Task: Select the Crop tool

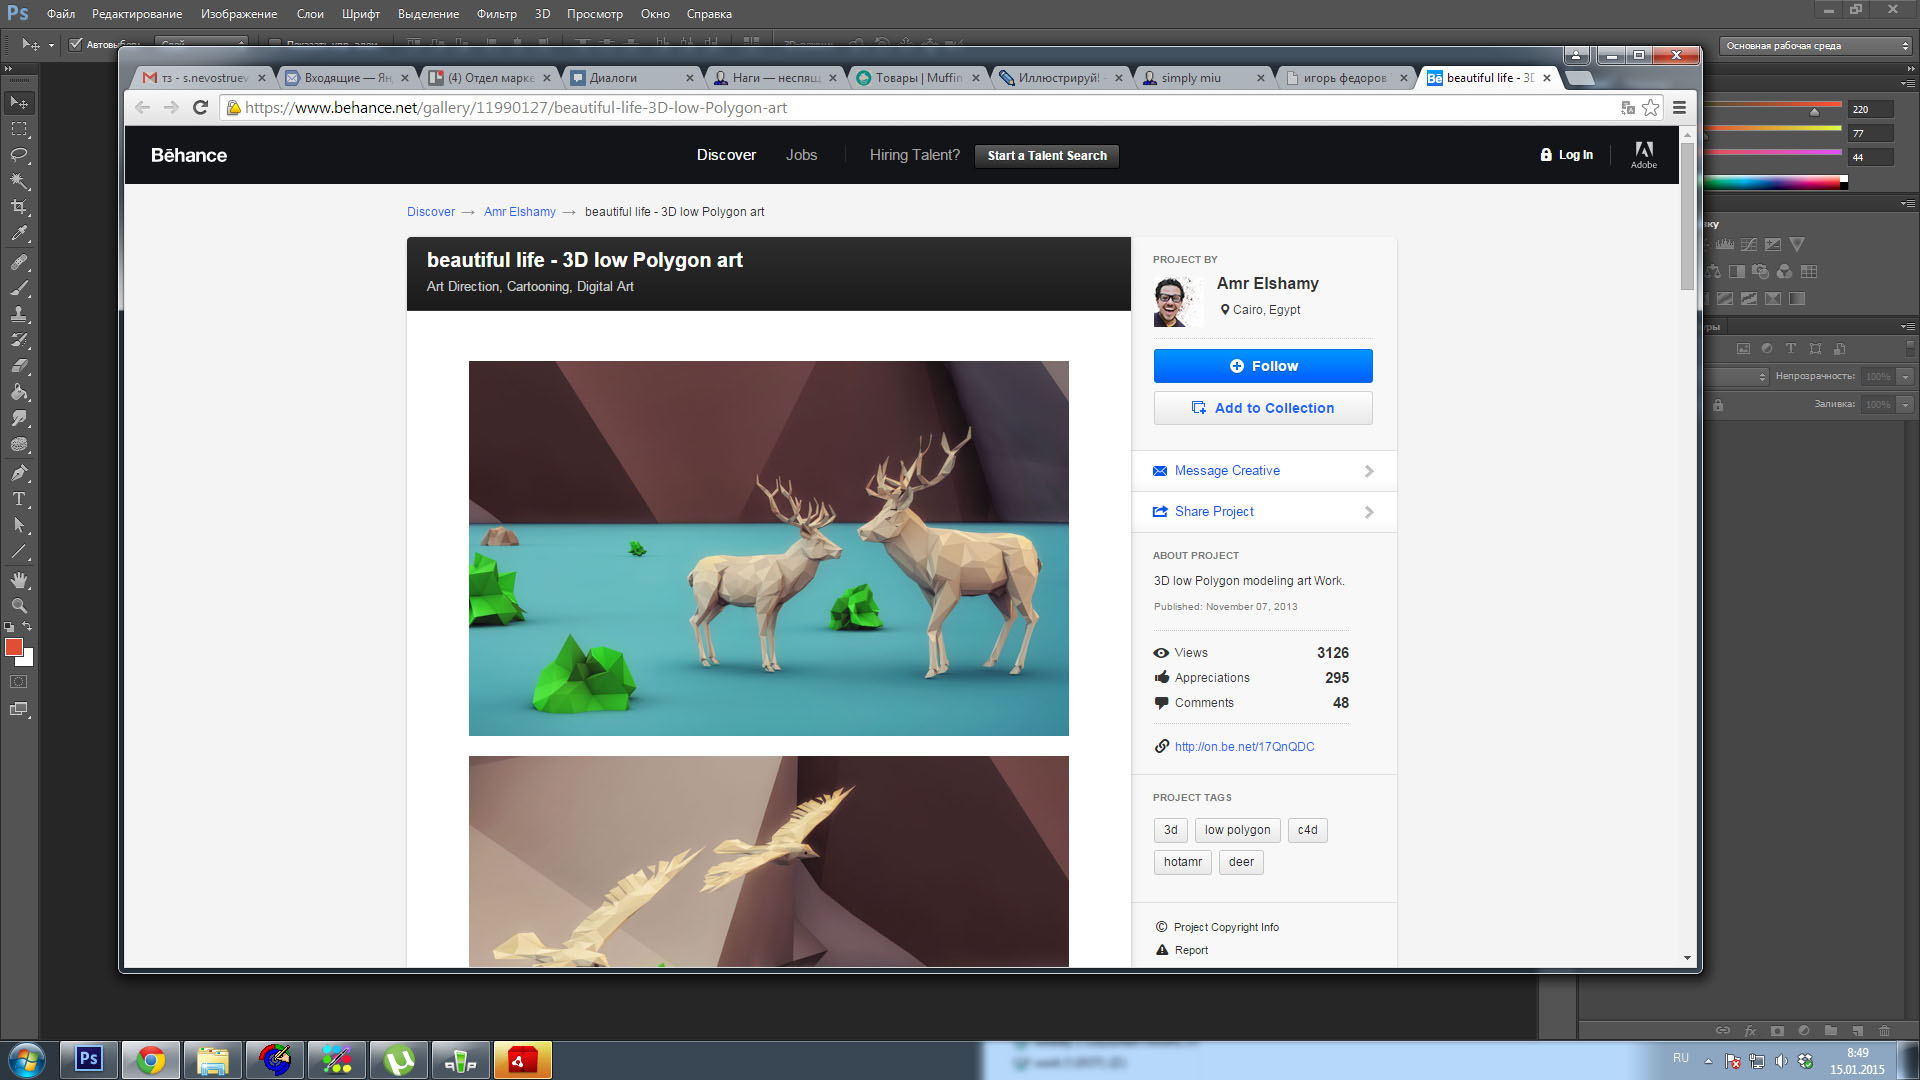Action: [19, 207]
